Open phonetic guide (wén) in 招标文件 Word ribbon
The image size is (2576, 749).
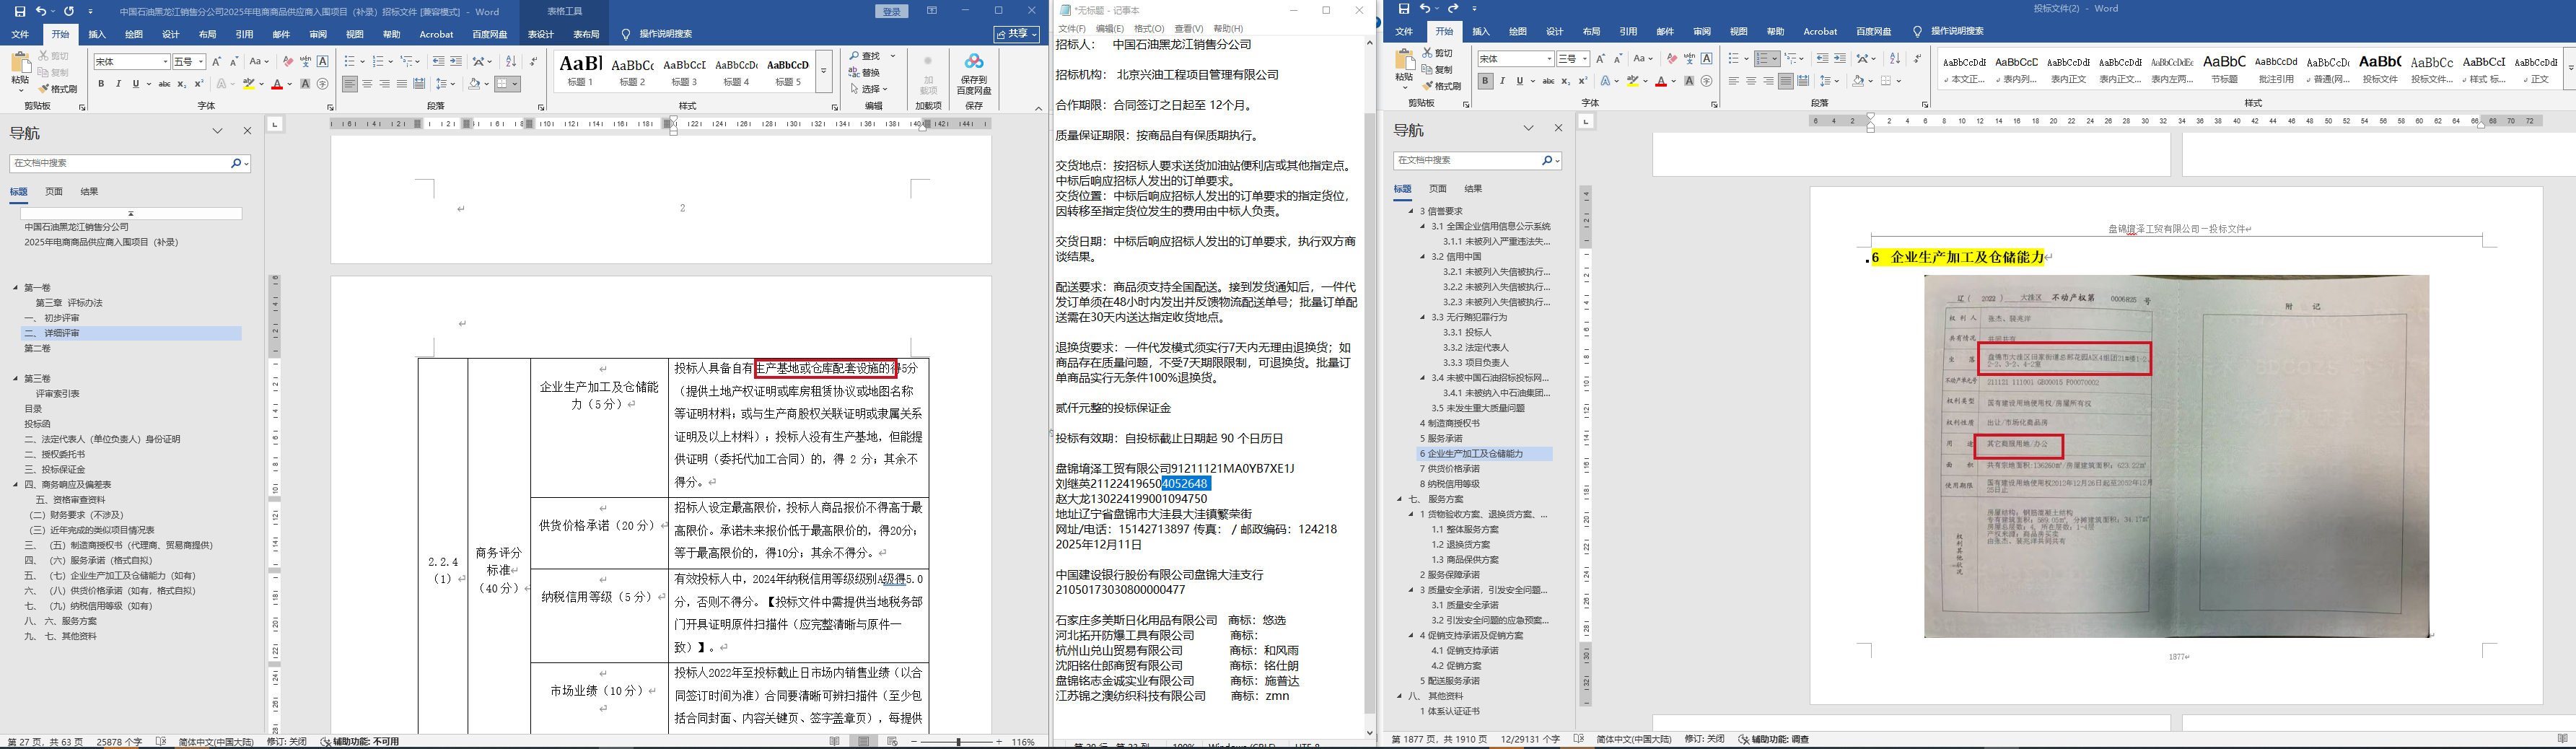(305, 62)
